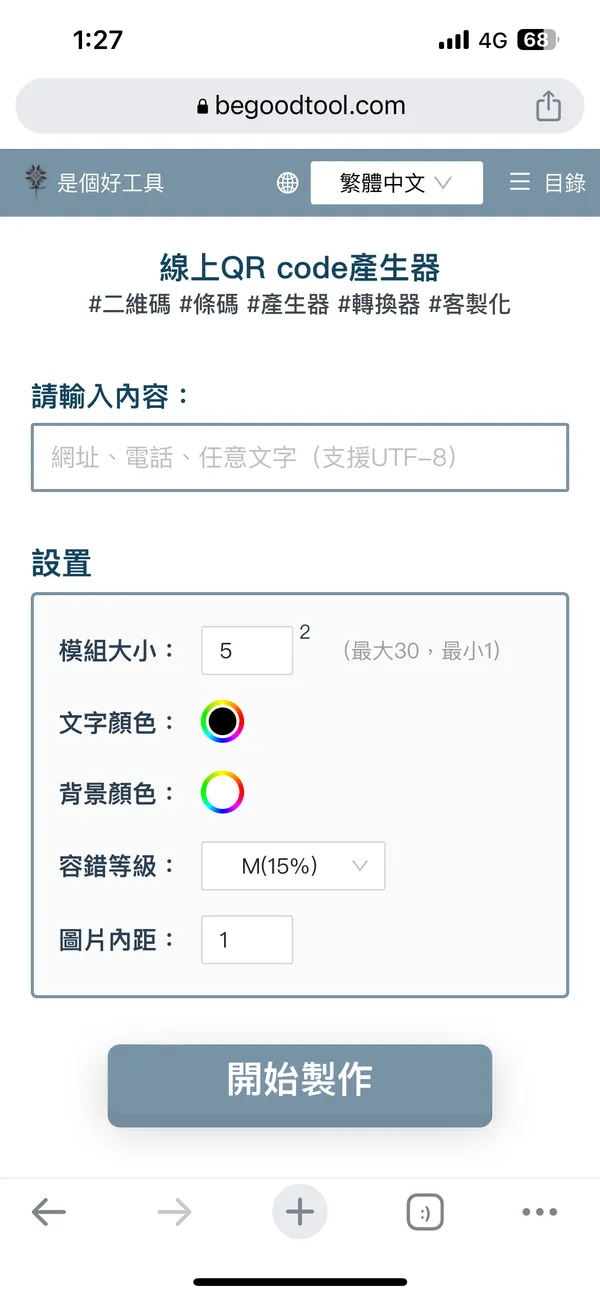Open the browser three-dot more menu
Image resolution: width=600 pixels, height=1298 pixels.
pyautogui.click(x=540, y=1213)
